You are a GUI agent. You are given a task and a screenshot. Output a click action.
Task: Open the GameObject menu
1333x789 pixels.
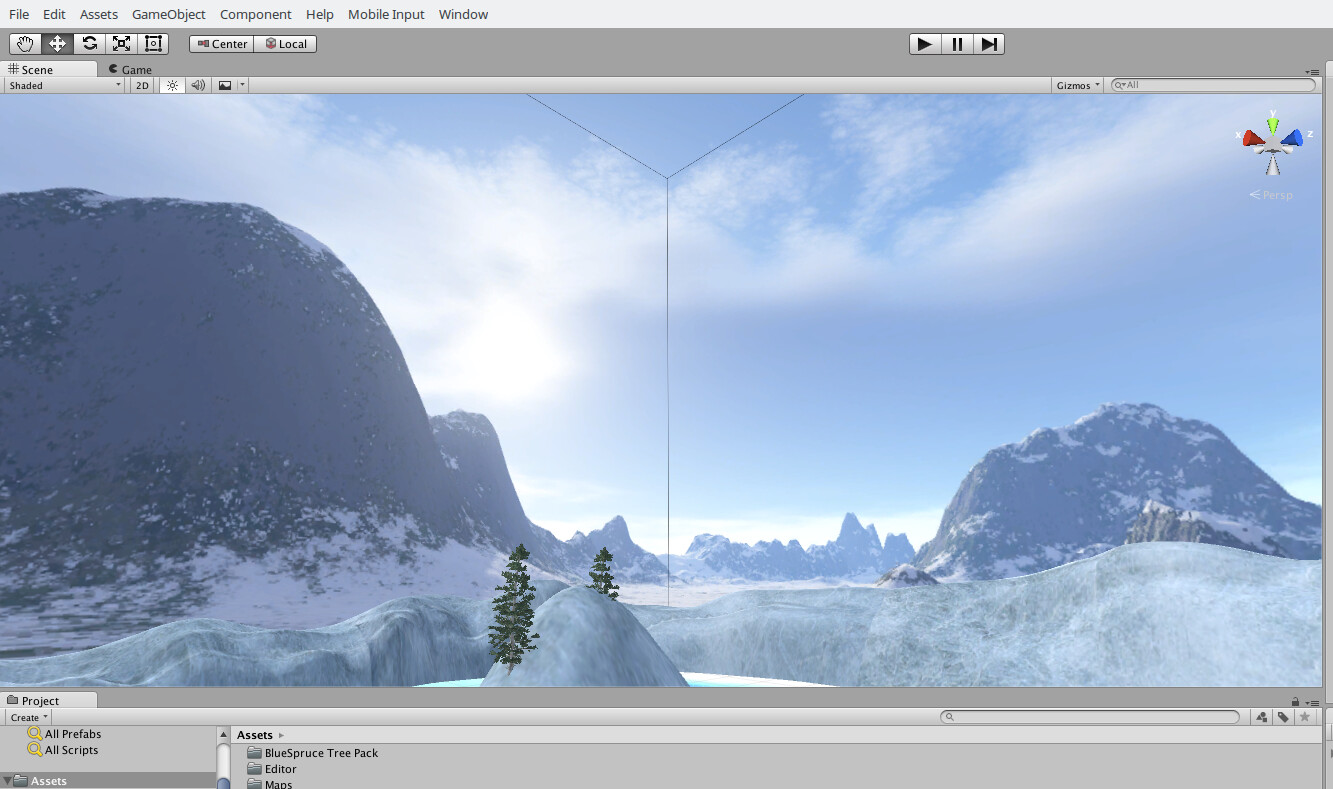point(169,14)
